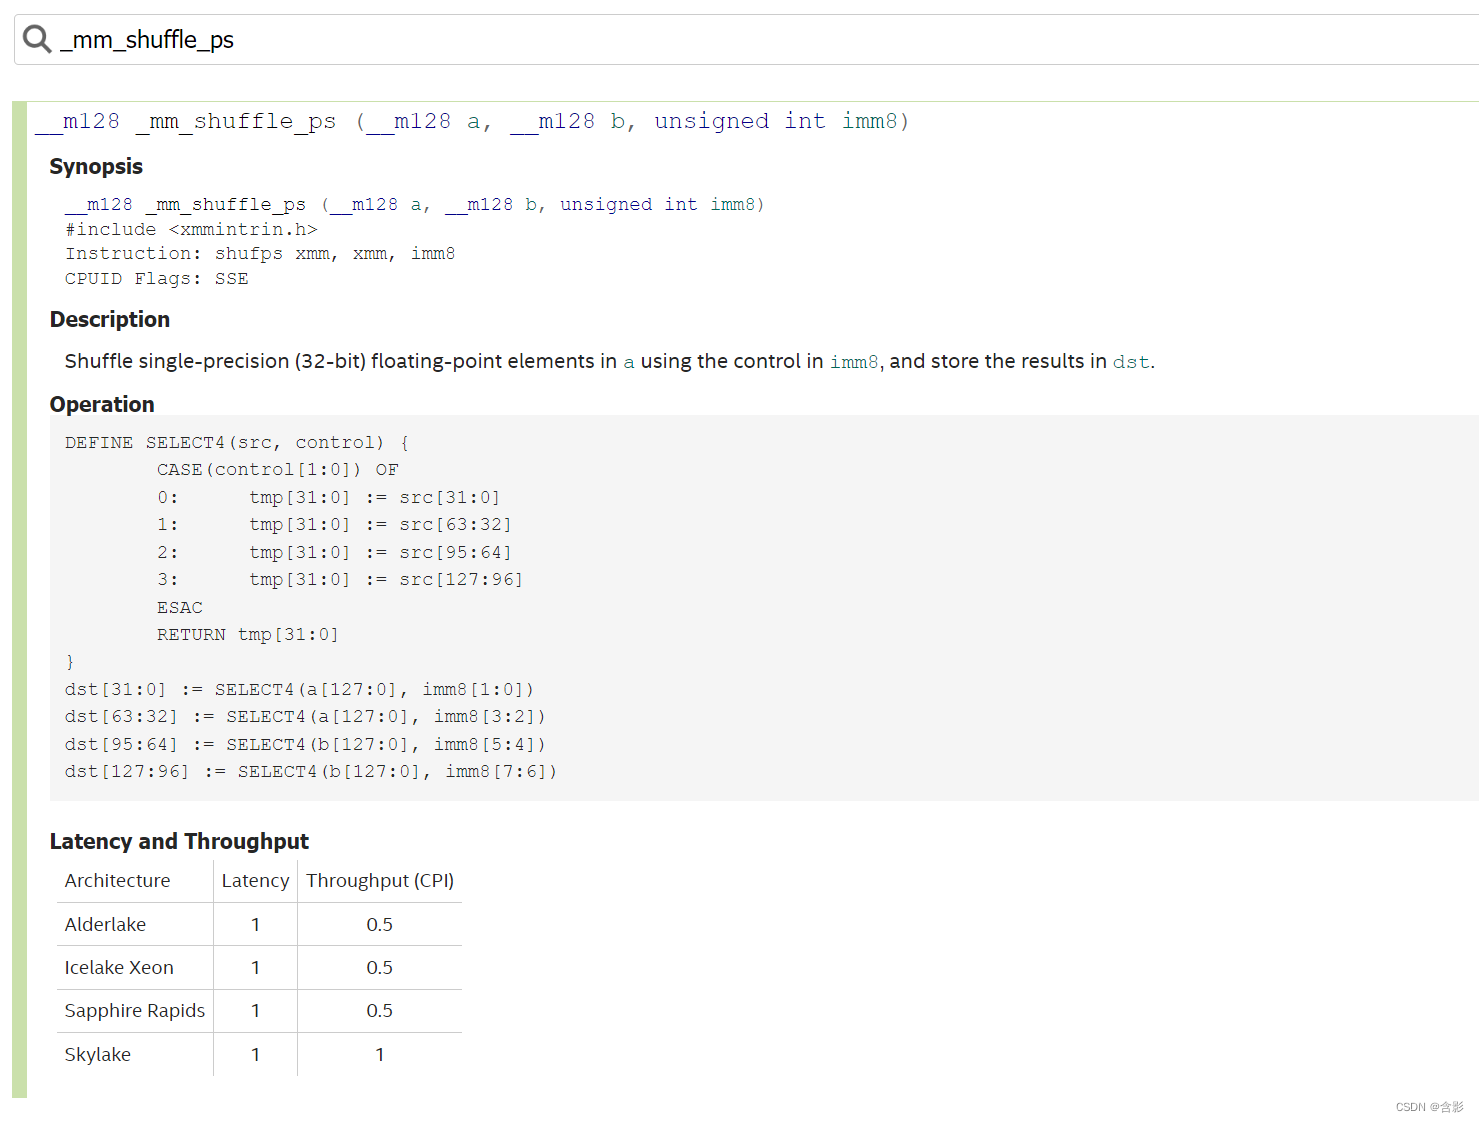Click the 'src[127:96]' case line
The width and height of the screenshot is (1479, 1122).
tap(340, 580)
